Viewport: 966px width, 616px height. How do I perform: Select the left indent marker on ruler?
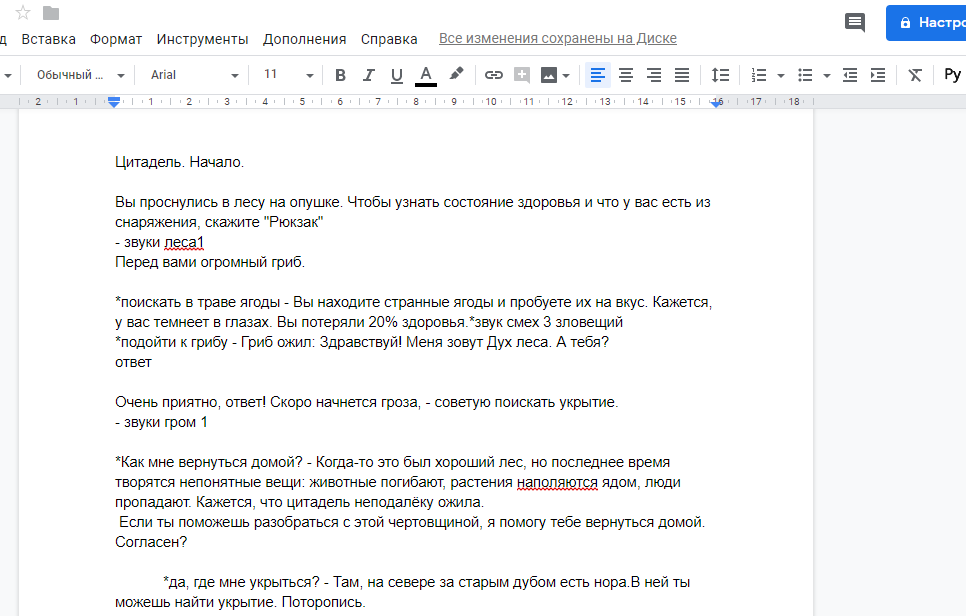(114, 103)
